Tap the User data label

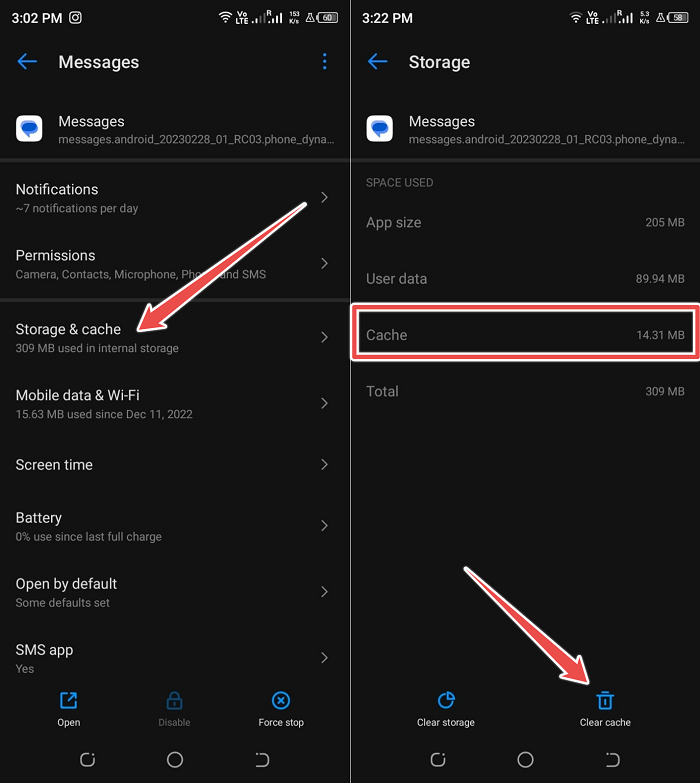click(x=396, y=279)
